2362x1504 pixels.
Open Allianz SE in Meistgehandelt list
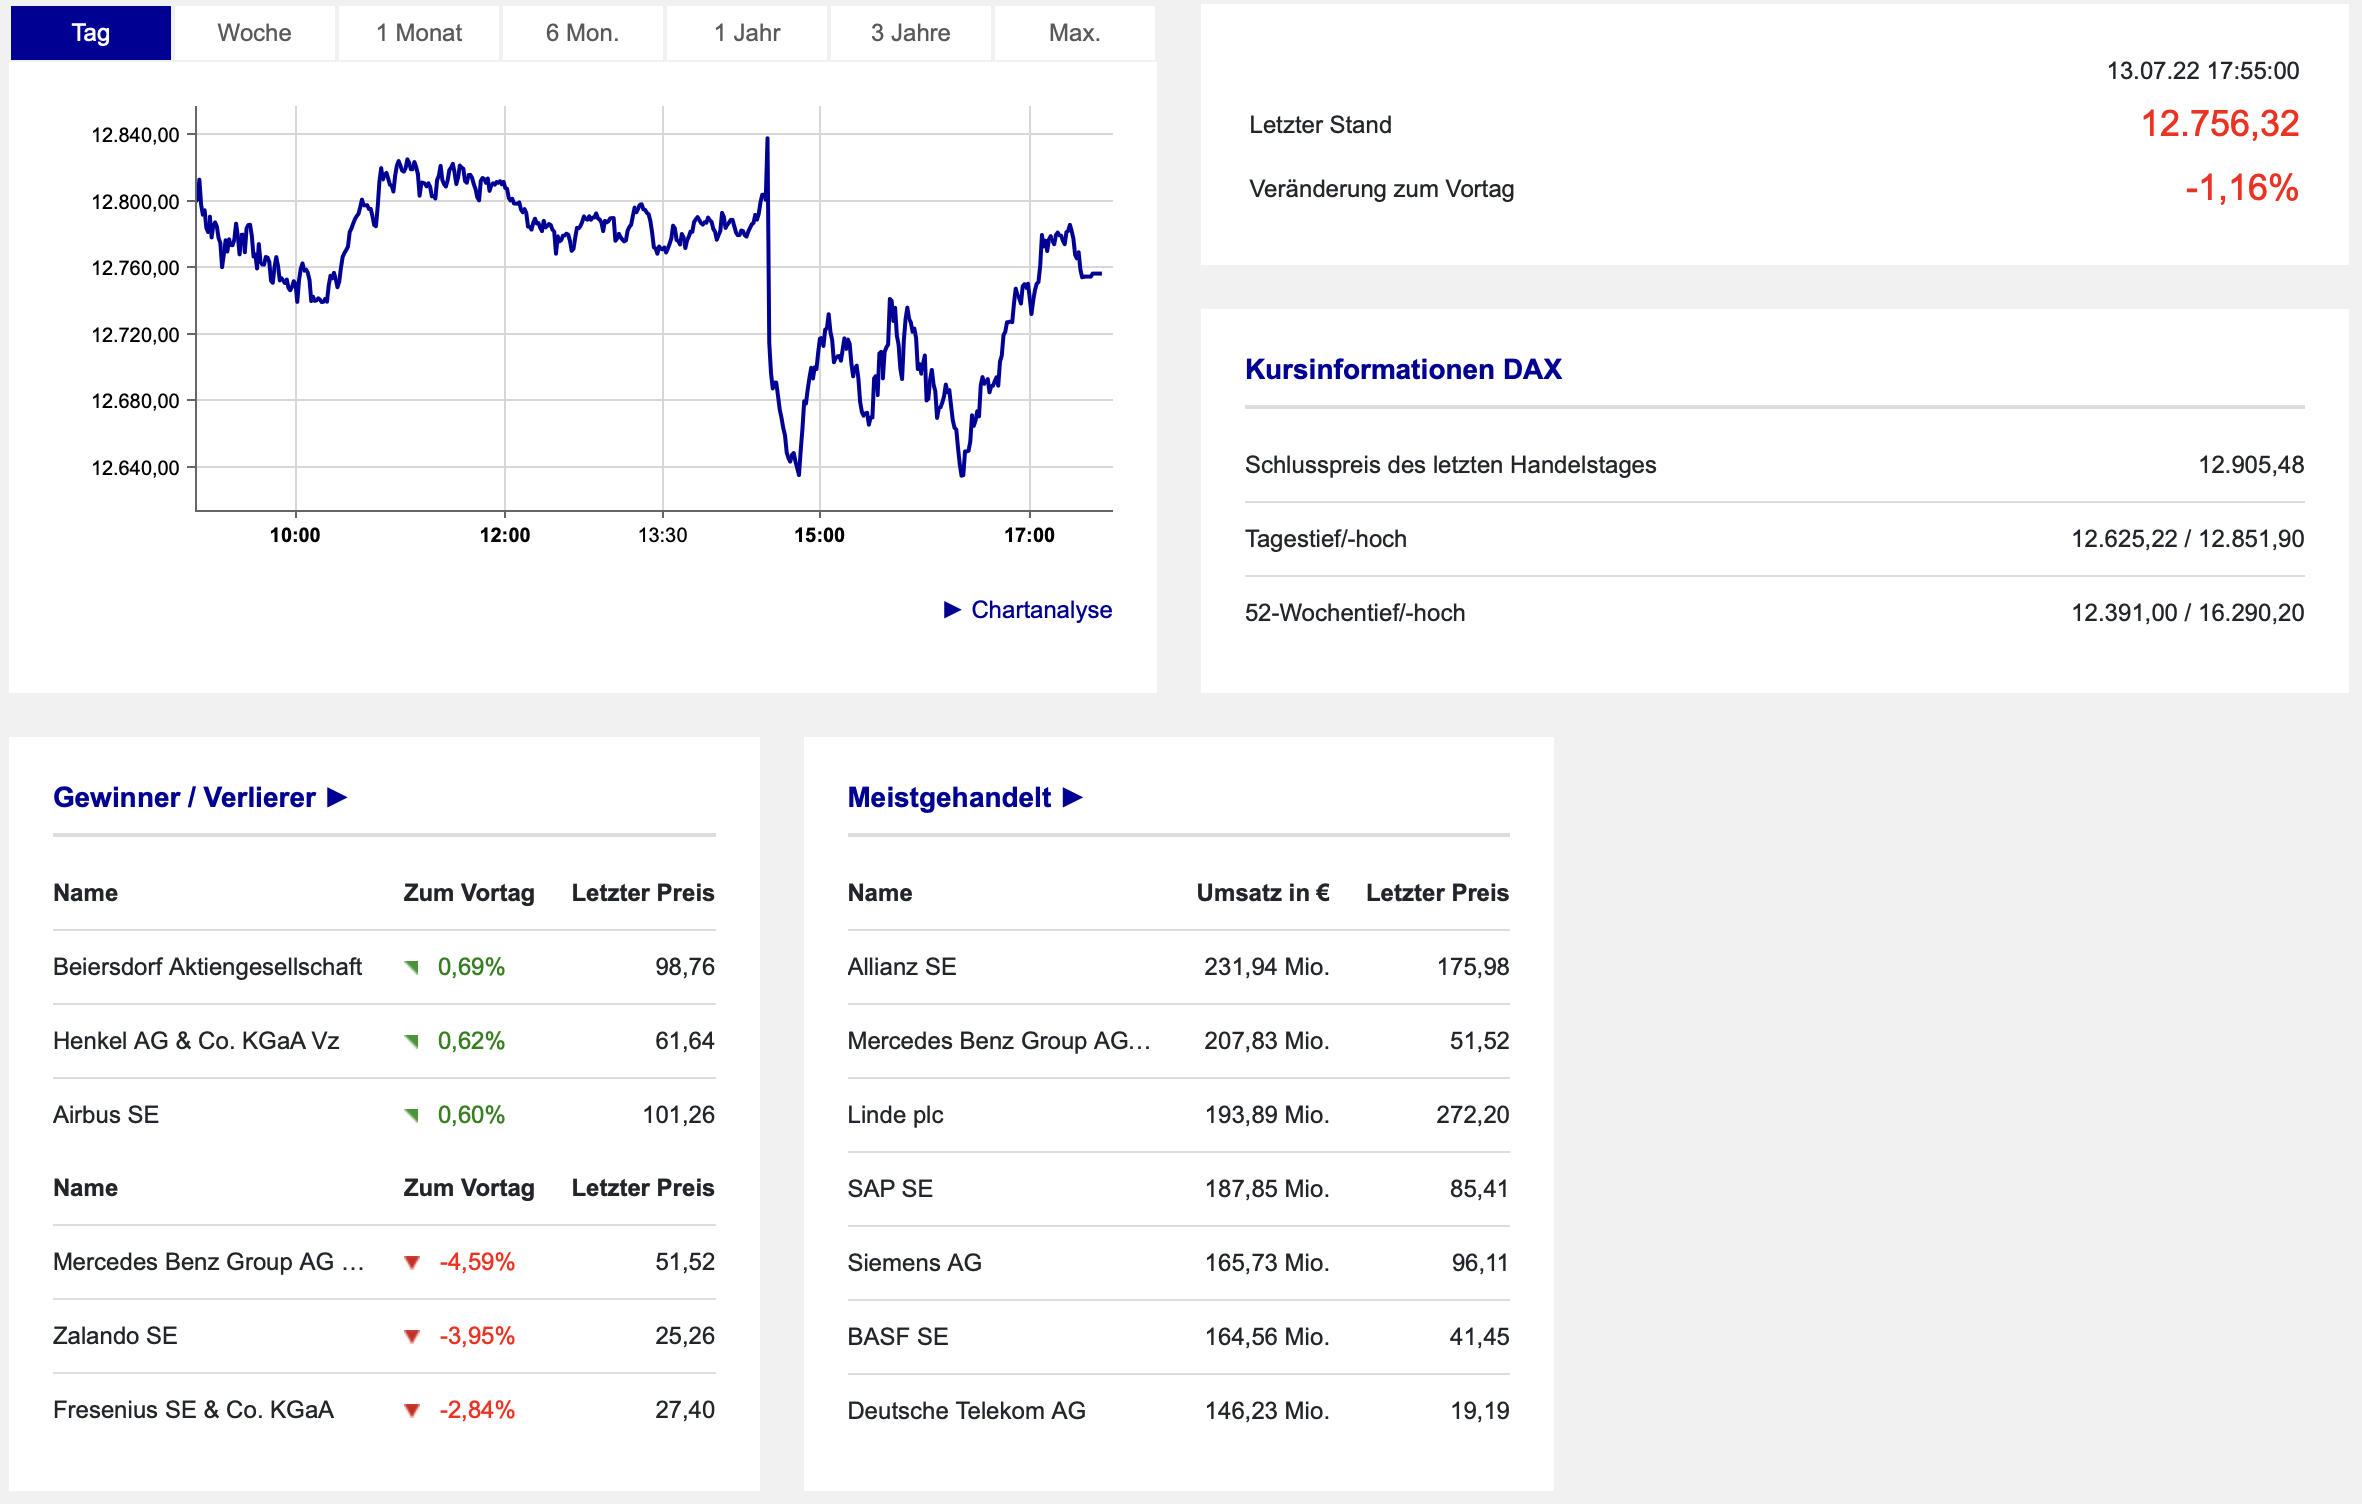[901, 967]
